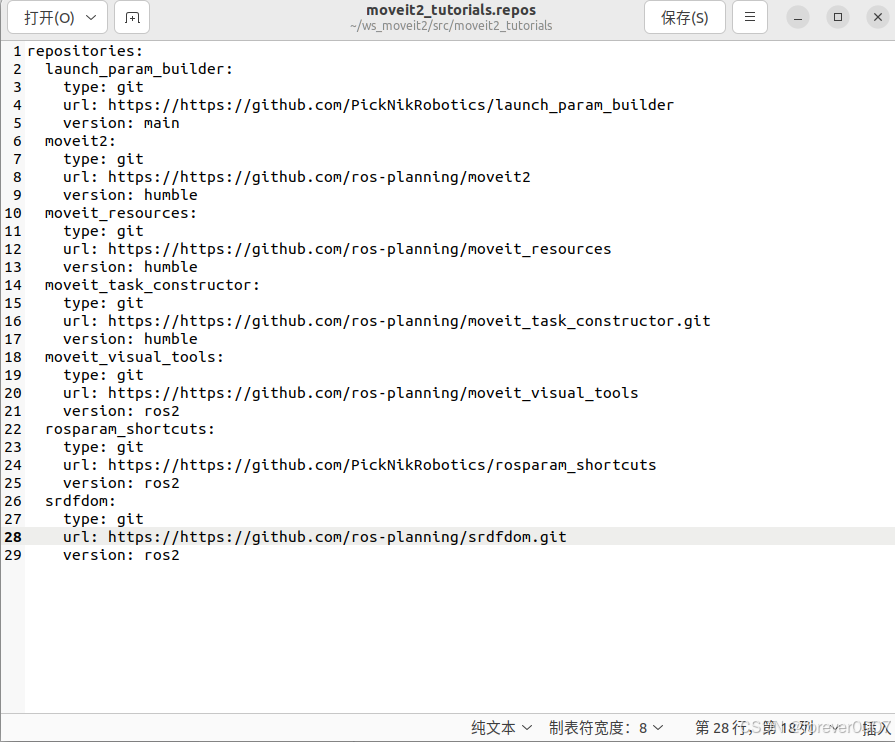
Task: Click the moveit_visual_tools url line
Action: coord(350,393)
